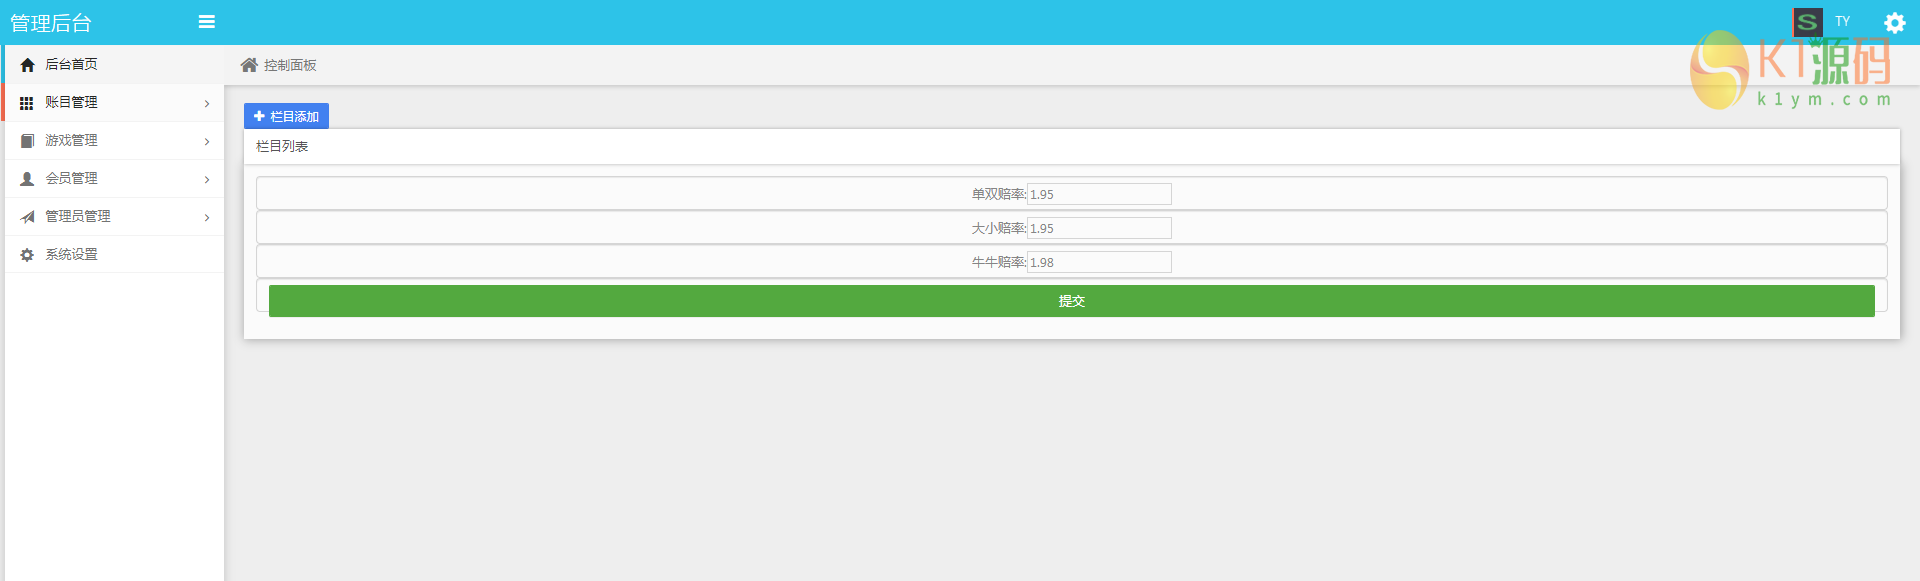
Task: Click the TY username in header
Action: (x=1842, y=21)
